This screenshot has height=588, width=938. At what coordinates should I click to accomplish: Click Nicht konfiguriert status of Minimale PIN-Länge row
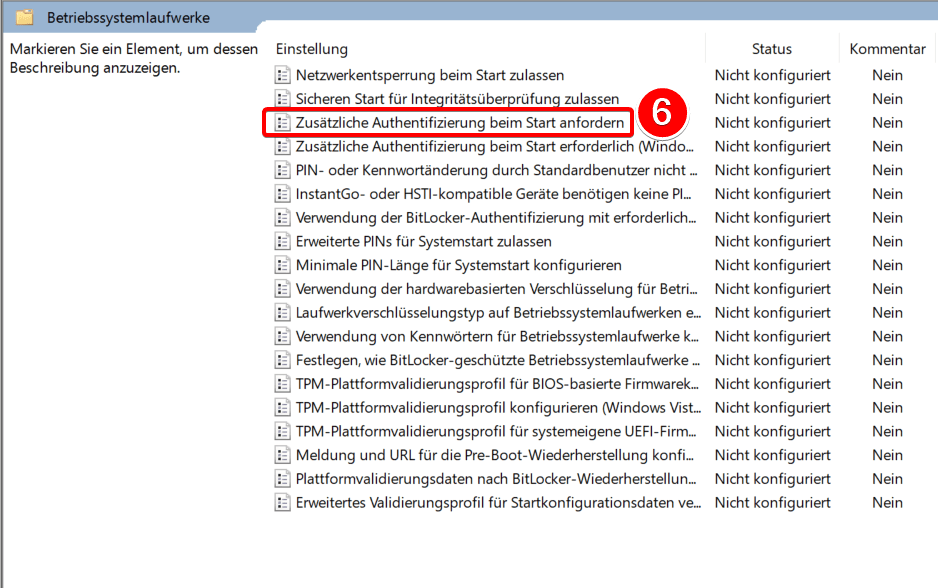[x=772, y=265]
